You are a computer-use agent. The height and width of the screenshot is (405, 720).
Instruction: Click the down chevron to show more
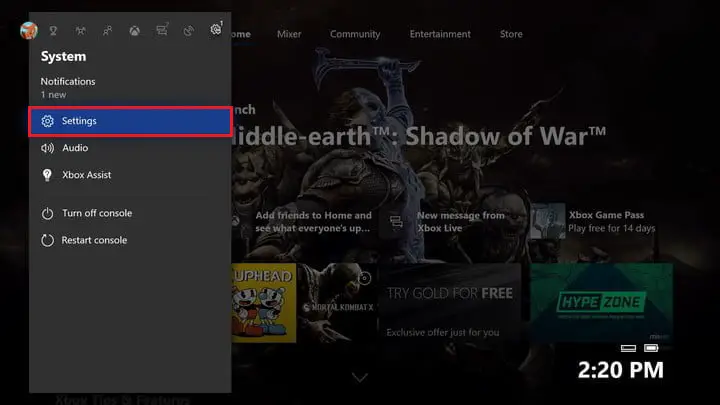(x=360, y=377)
